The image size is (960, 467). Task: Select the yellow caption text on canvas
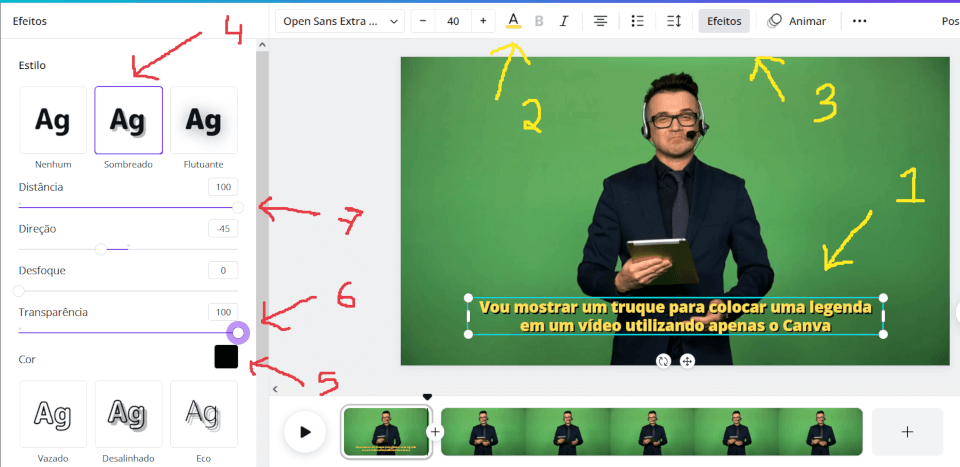[675, 316]
